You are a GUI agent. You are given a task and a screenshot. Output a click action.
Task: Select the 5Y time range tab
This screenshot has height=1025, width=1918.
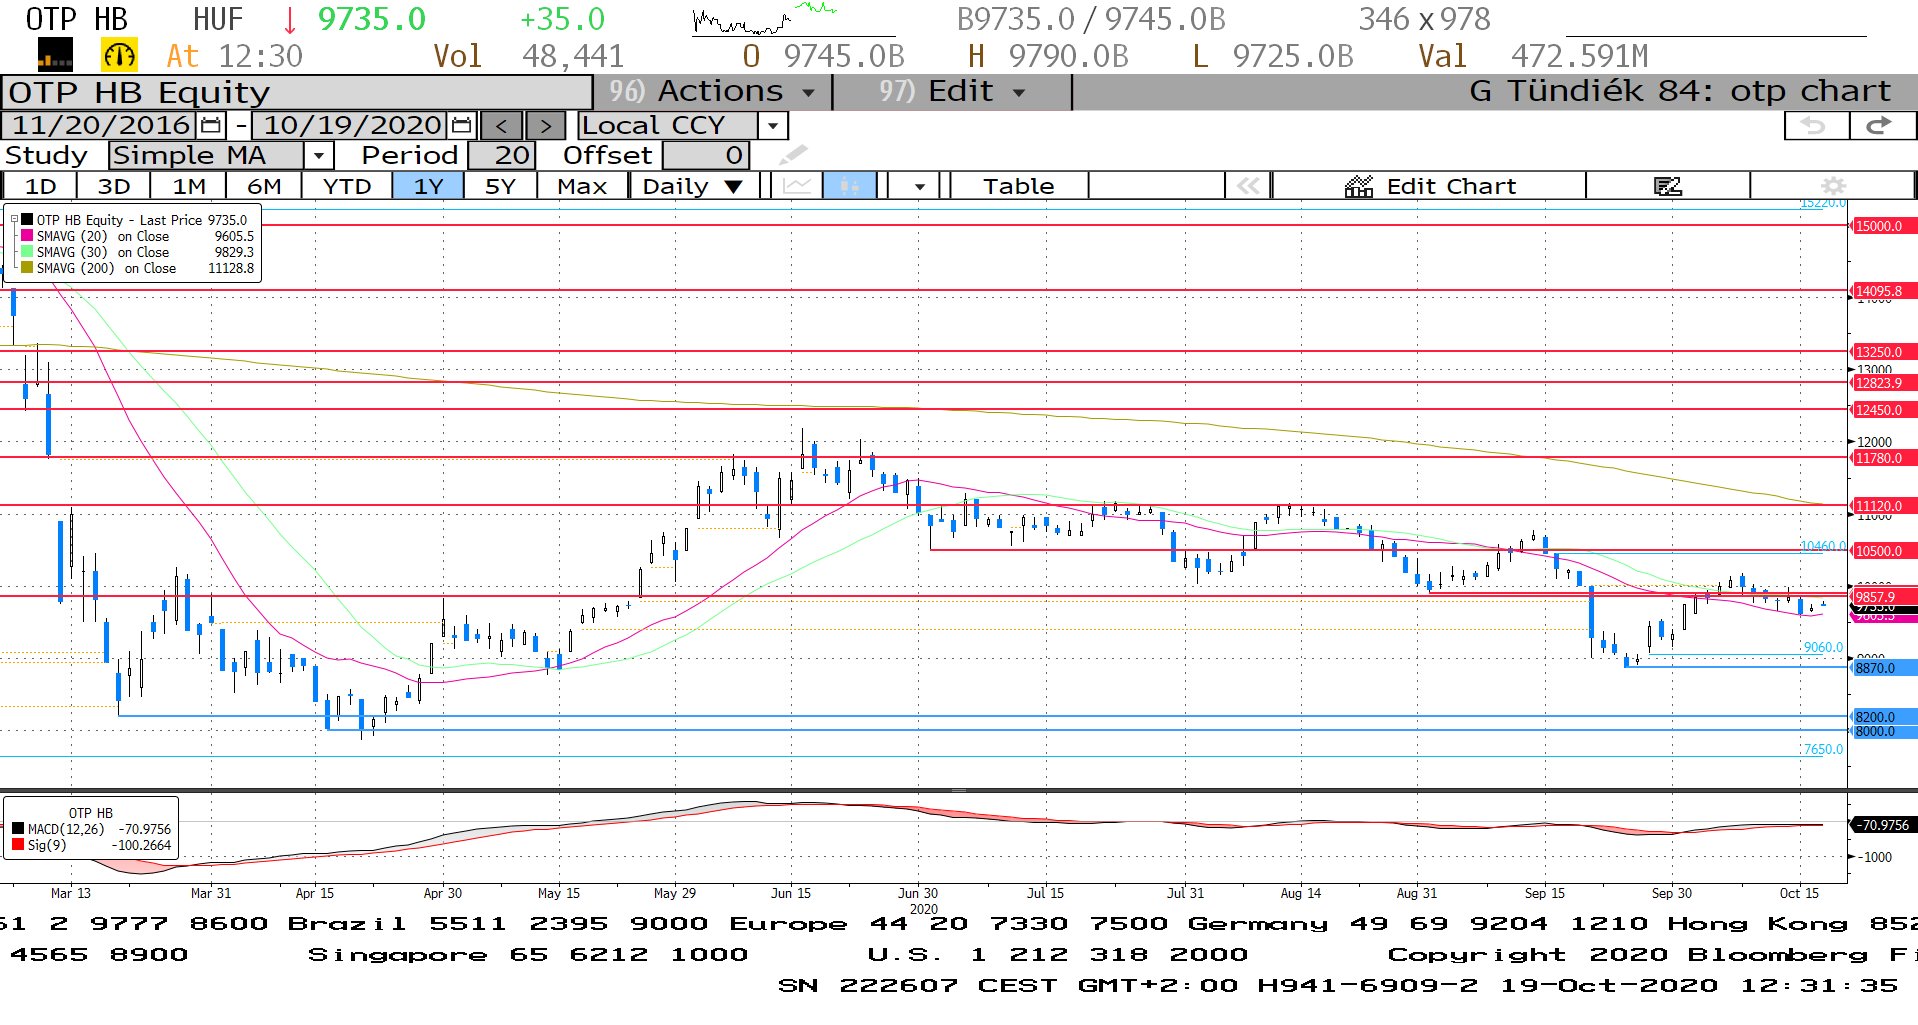click(x=500, y=186)
